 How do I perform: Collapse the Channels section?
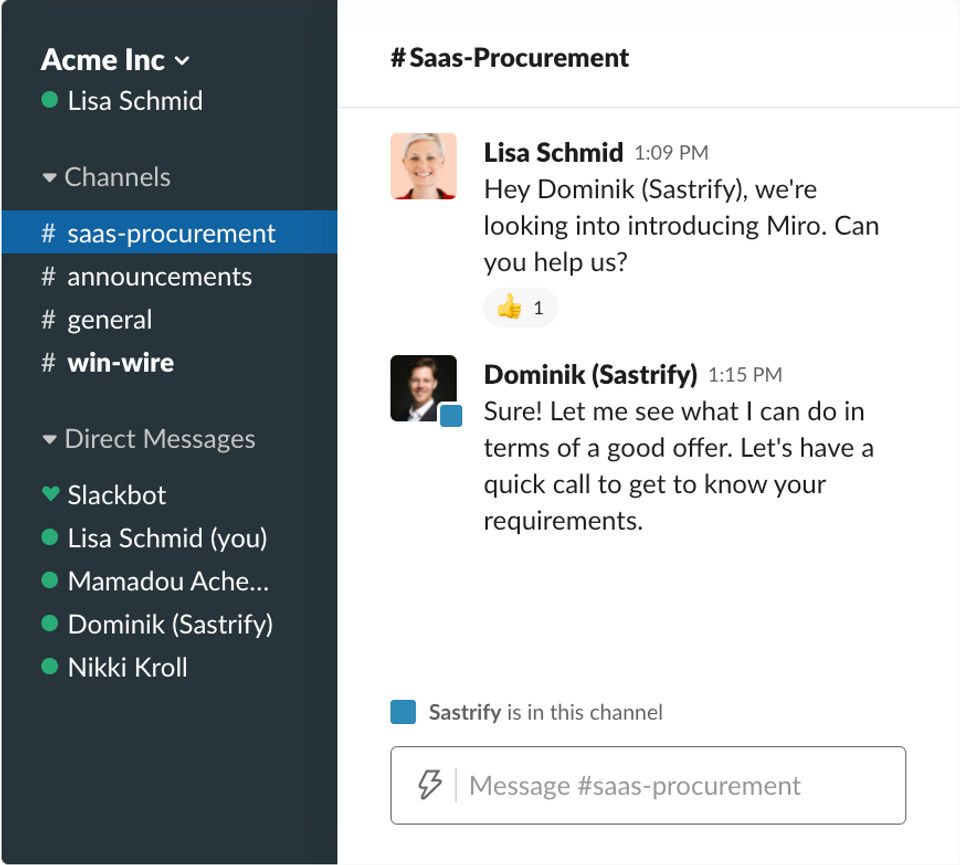coord(49,178)
